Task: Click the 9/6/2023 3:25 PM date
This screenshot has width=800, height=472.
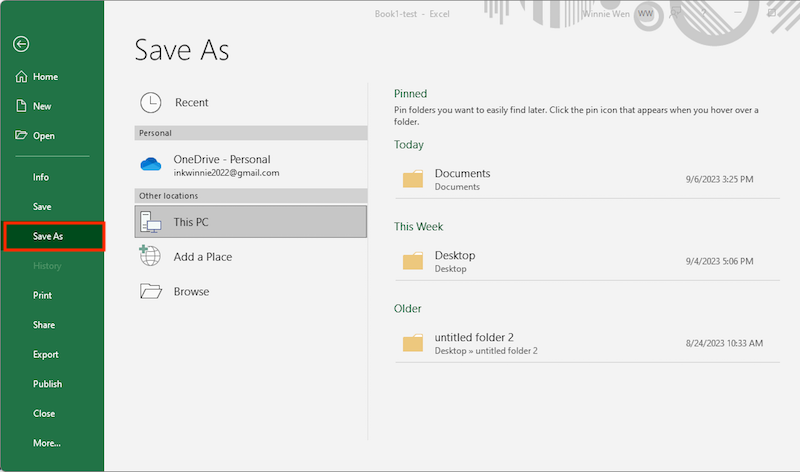Action: pos(719,179)
